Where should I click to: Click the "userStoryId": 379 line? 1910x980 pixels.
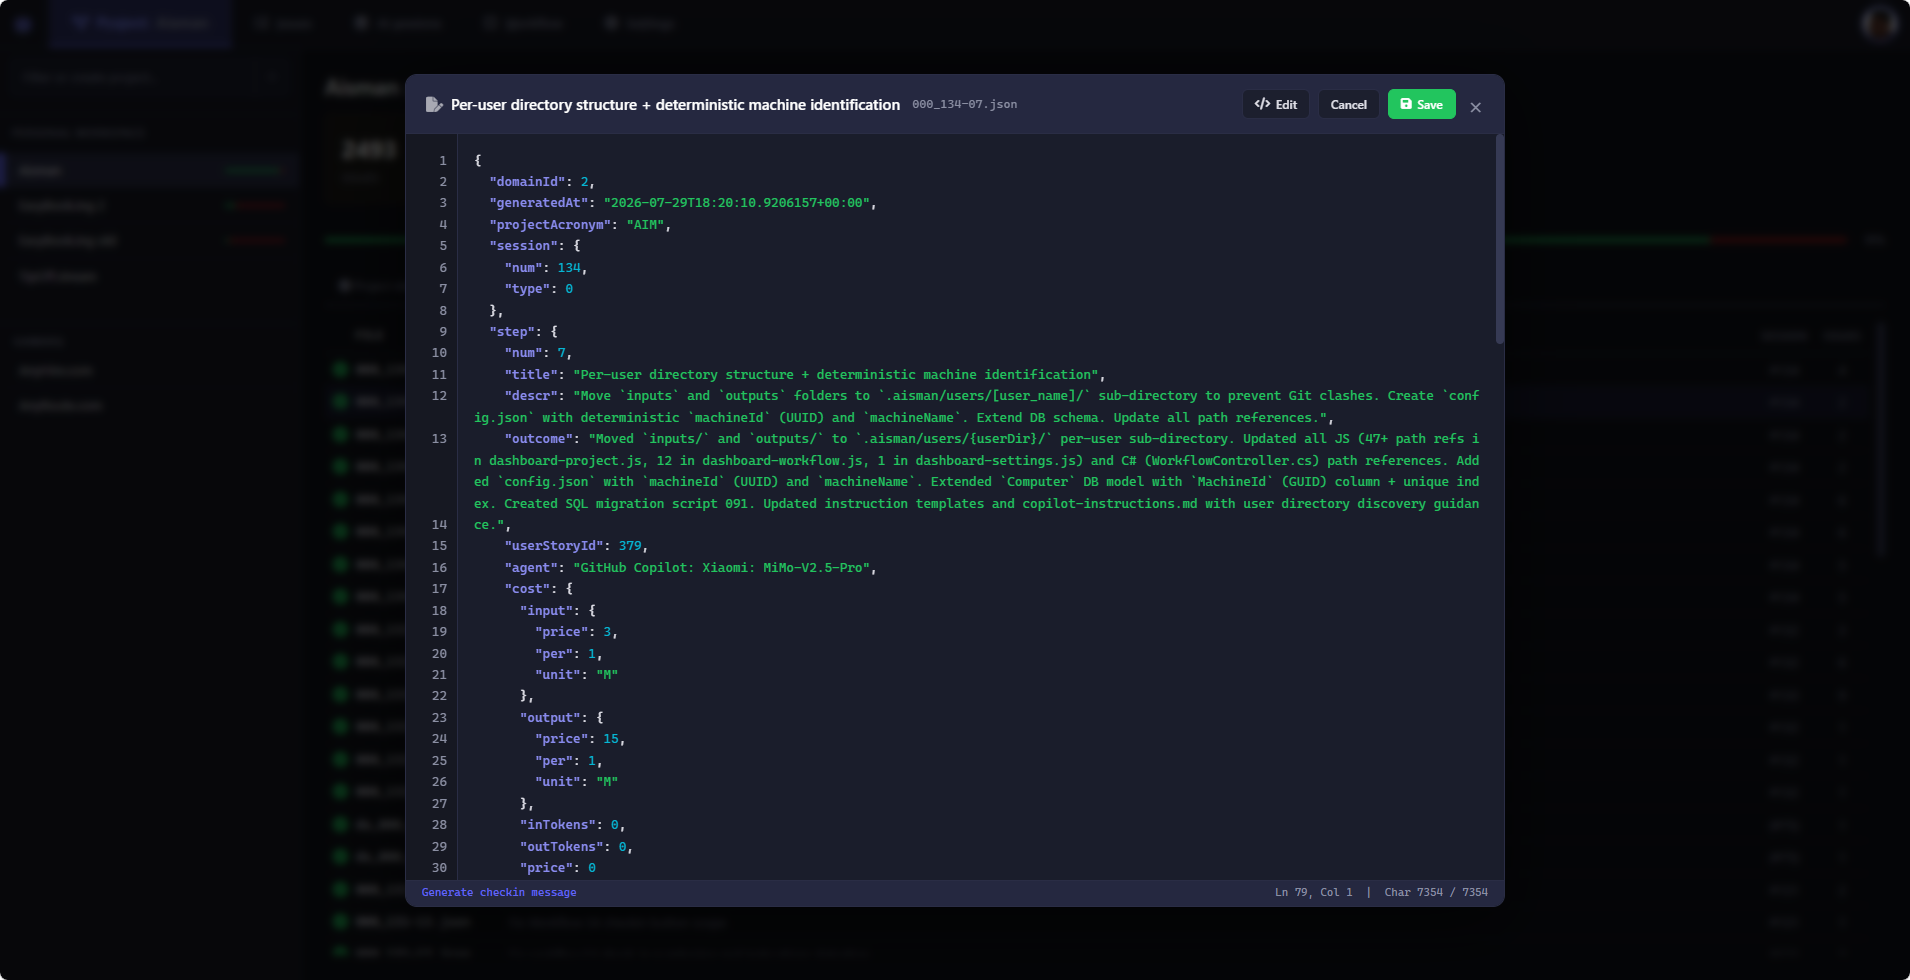[x=576, y=546]
